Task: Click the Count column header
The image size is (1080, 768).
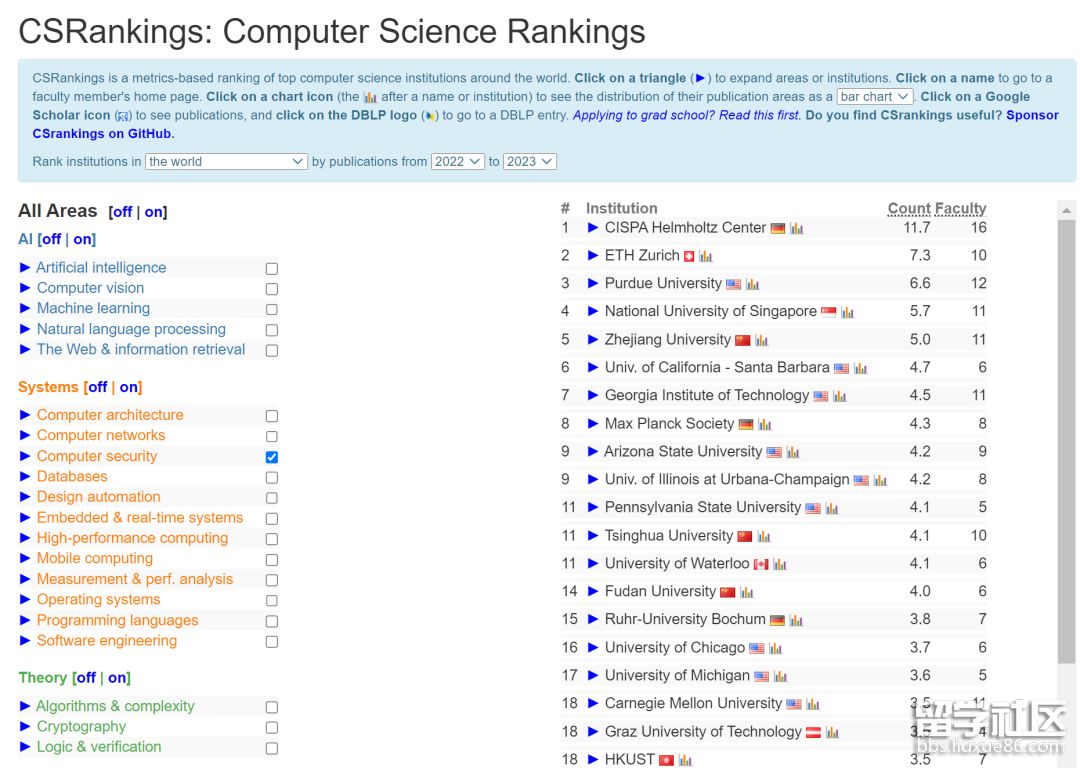Action: click(x=908, y=209)
